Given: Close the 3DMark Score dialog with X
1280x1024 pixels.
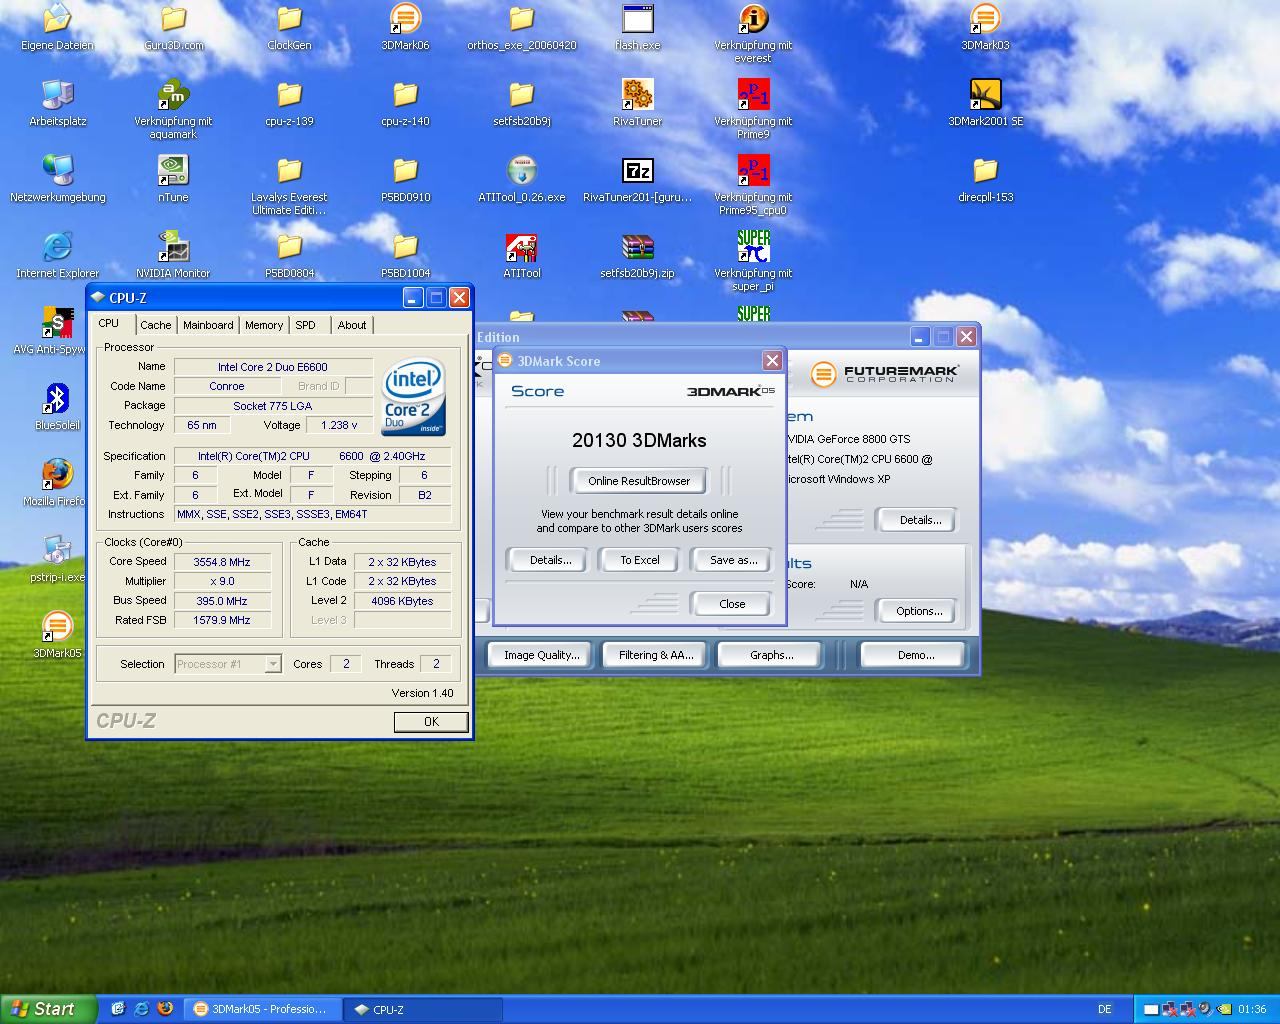Looking at the screenshot, I should (772, 360).
